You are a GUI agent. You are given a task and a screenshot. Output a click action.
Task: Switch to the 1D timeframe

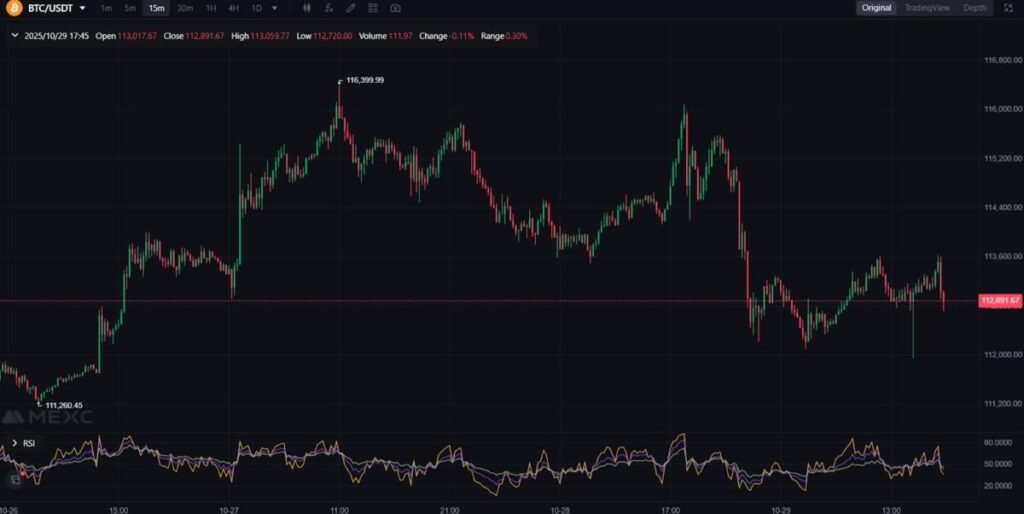(x=257, y=8)
